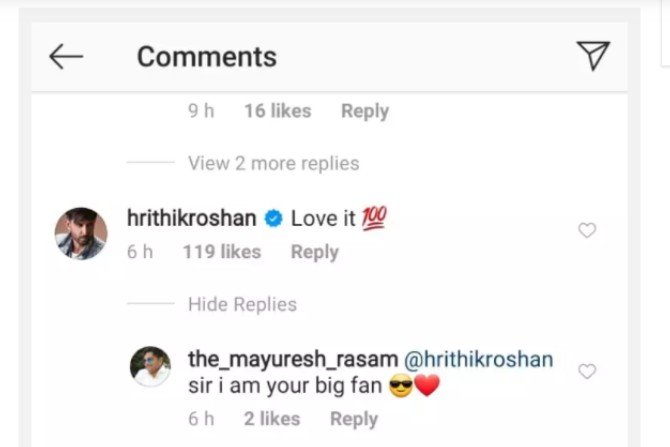This screenshot has height=447, width=670.
Task: View the 2 likes on the reply
Action: tap(272, 419)
